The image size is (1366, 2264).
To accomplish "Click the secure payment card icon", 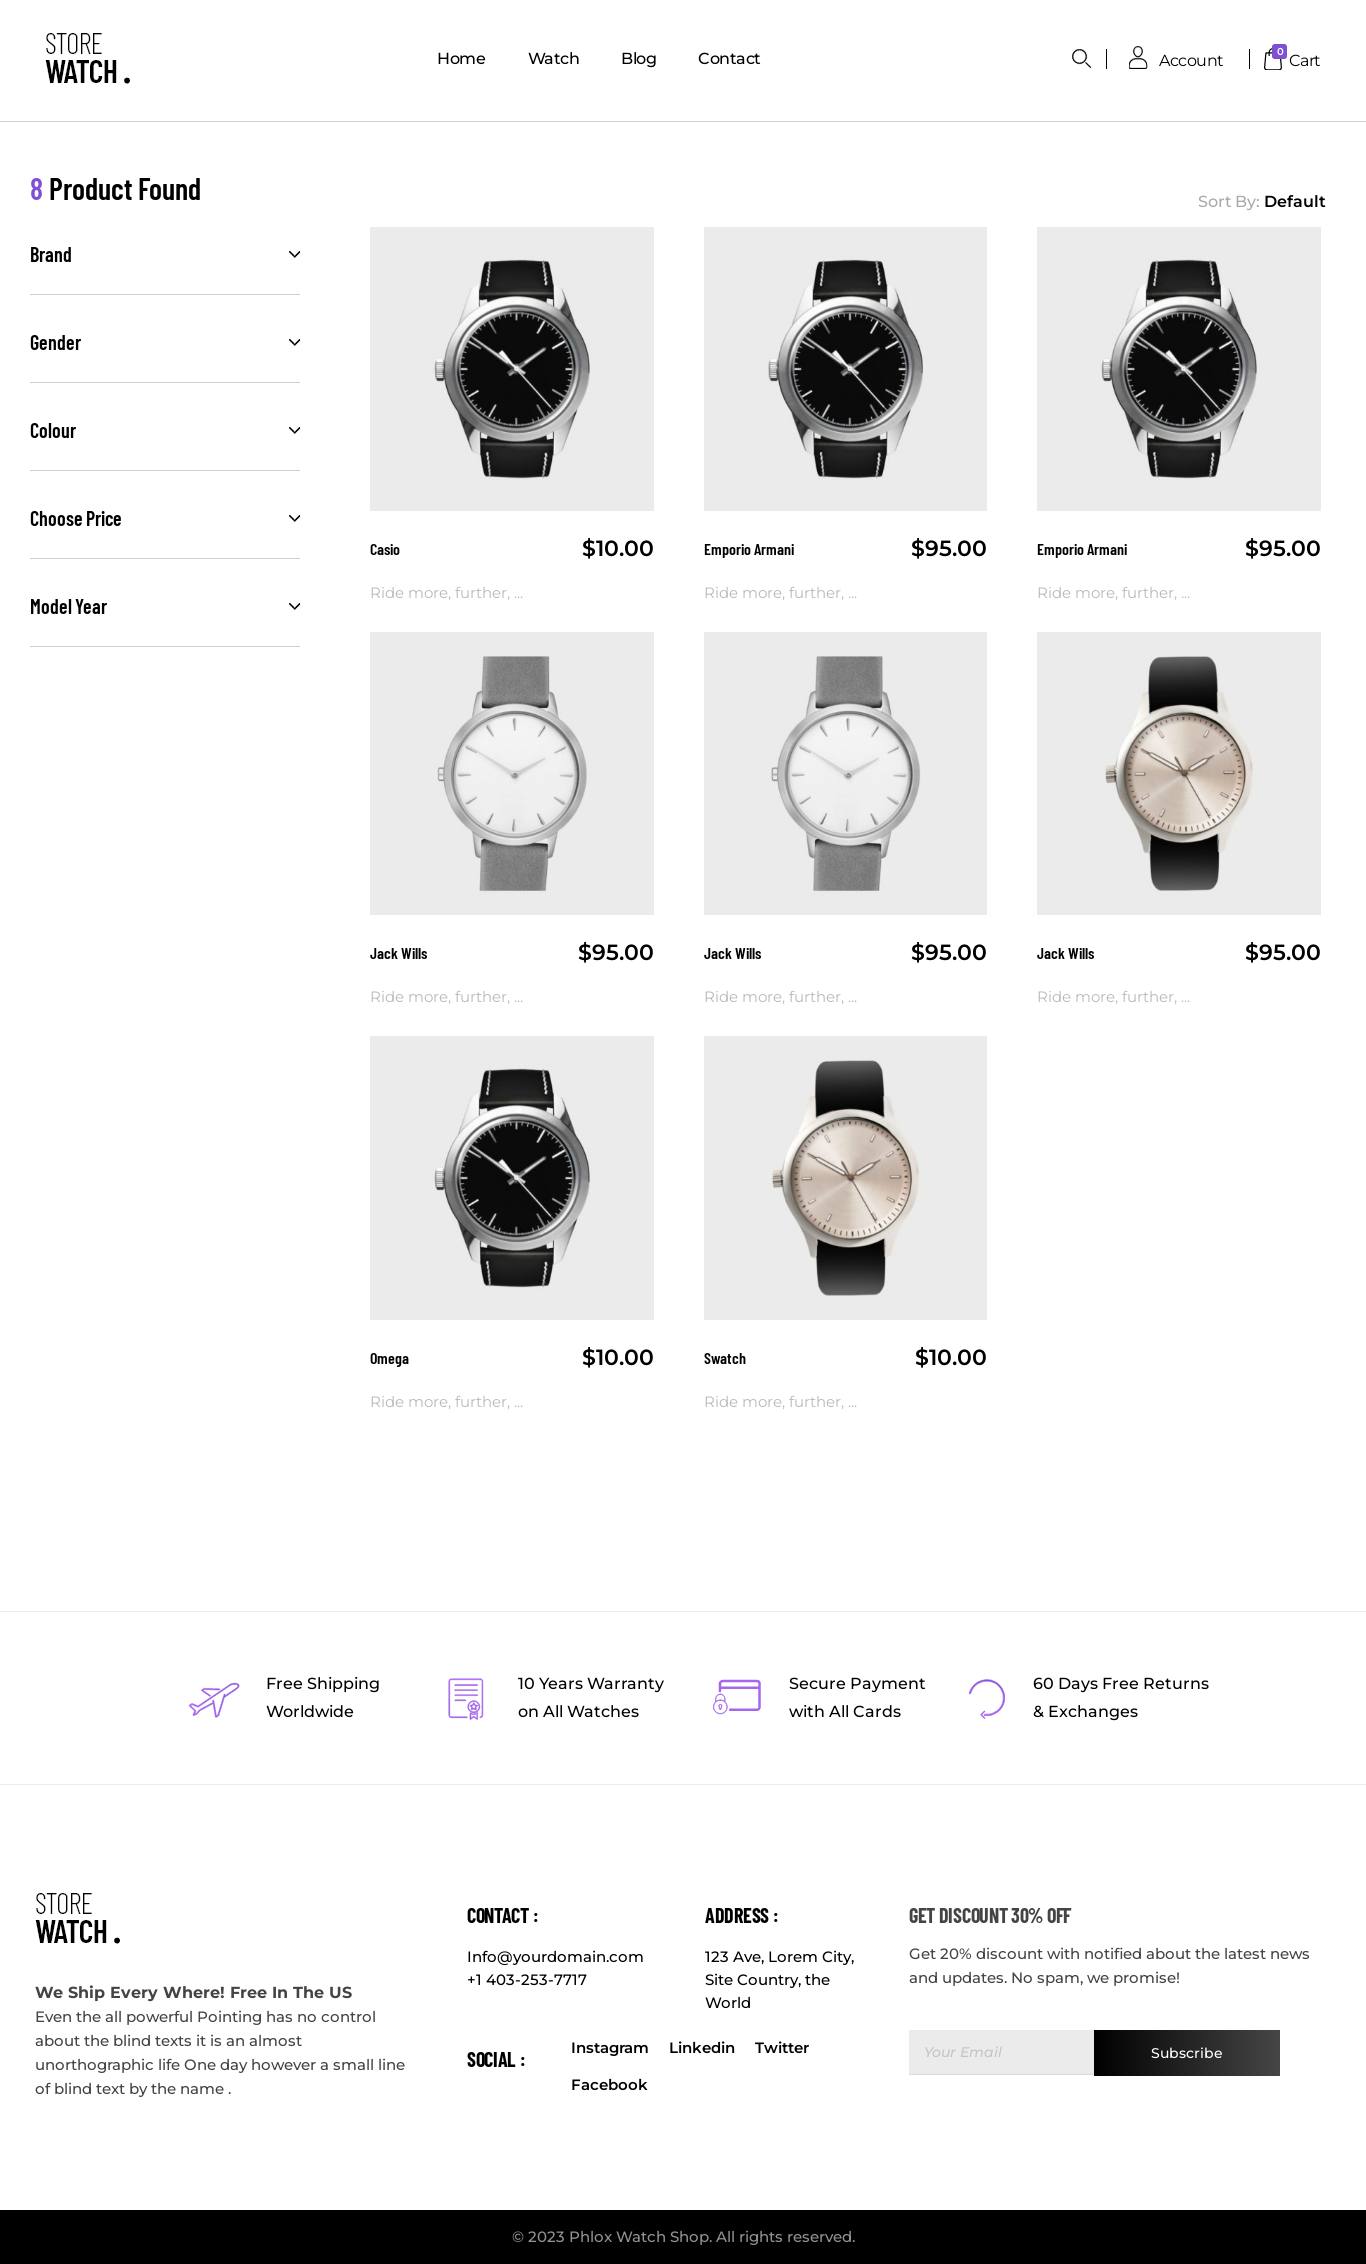I will pos(737,1697).
